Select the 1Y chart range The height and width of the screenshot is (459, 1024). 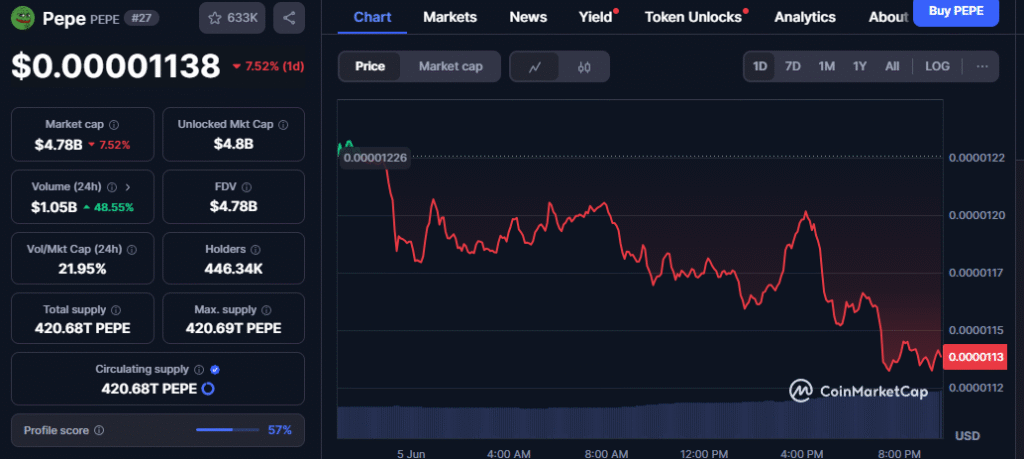859,67
